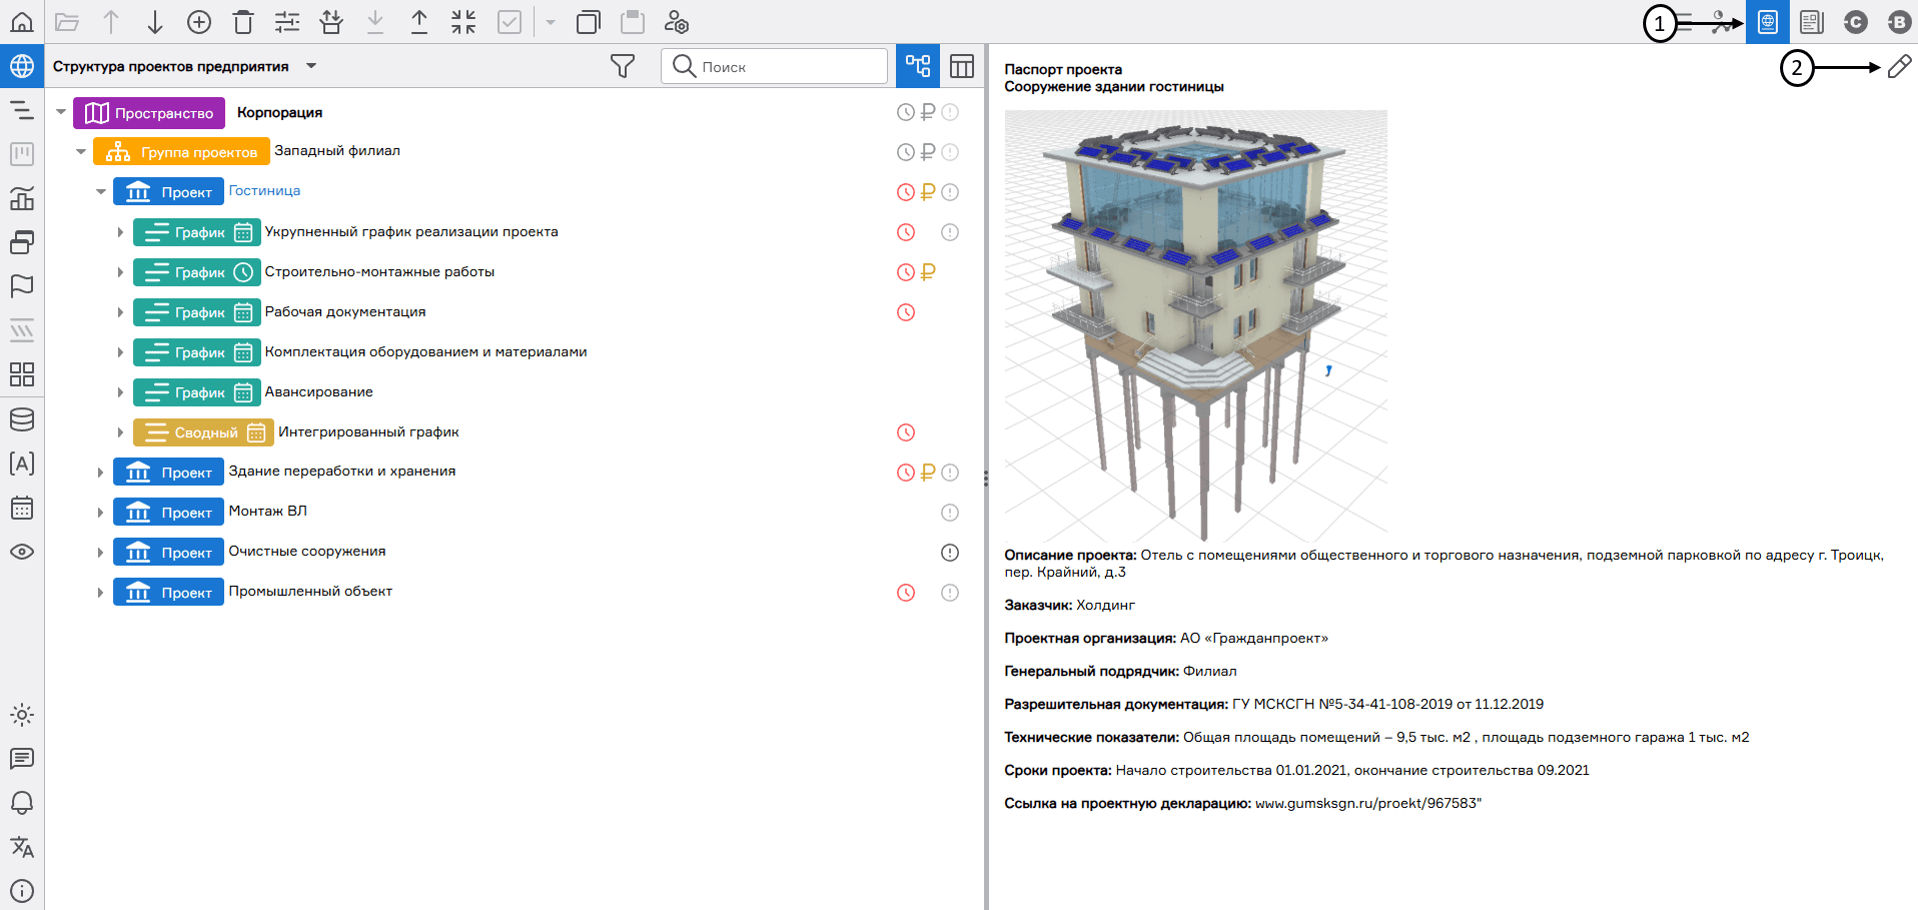Screen dimensions: 1918x910
Task: Click the project declaration link URL
Action: pyautogui.click(x=1367, y=803)
